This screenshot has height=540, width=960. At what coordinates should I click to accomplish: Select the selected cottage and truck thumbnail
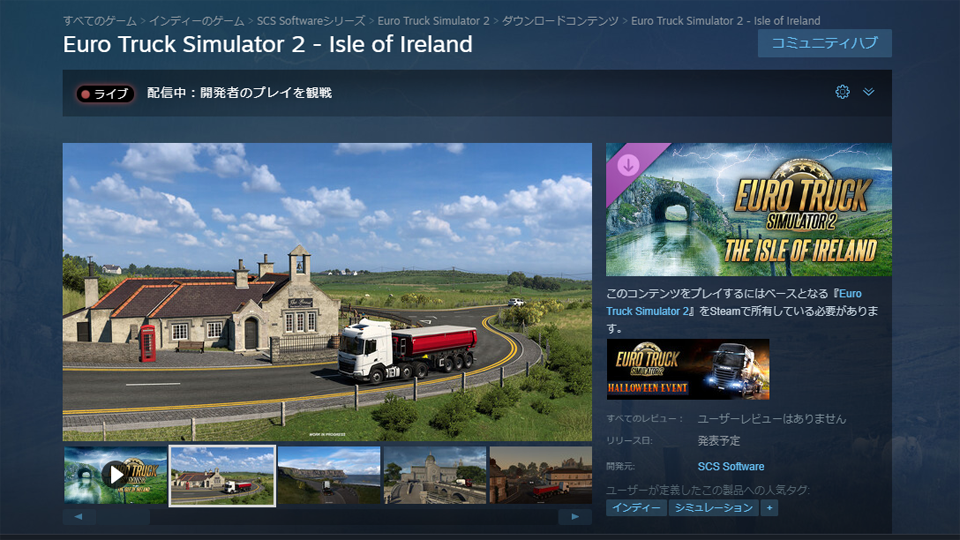(x=222, y=476)
